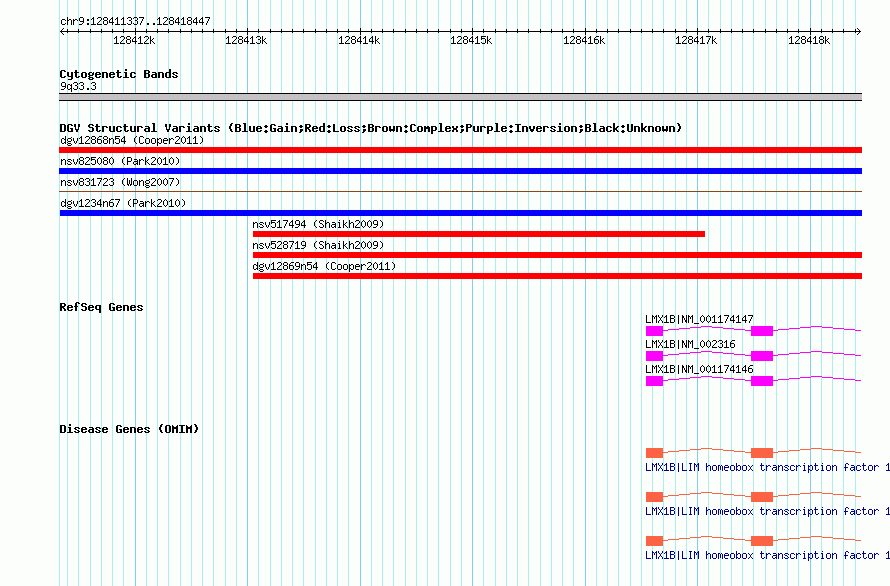Viewport: 890px width, 586px height.
Task: Select the right magenta exon of NM_001174146
Action: click(x=762, y=381)
